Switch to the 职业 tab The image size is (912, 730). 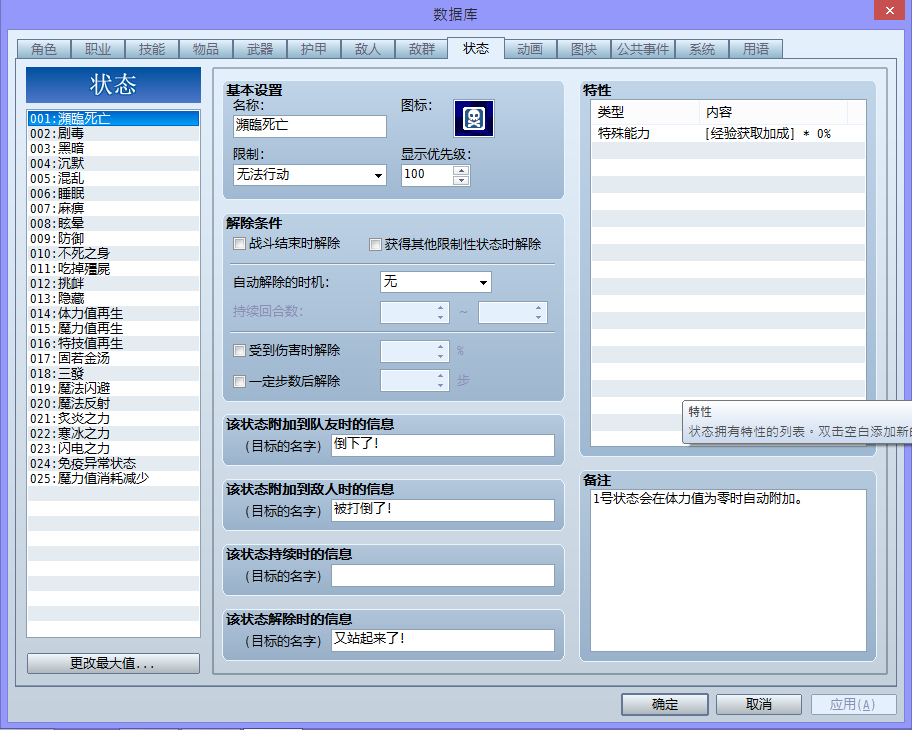[x=98, y=49]
